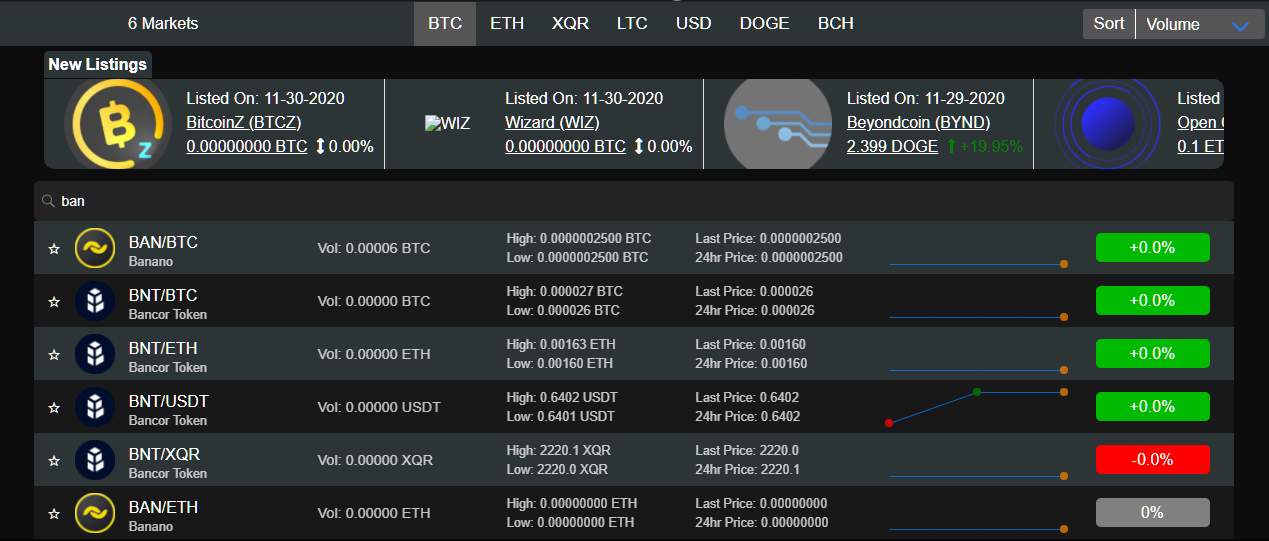Select the BNT/ETH pair name

pos(163,348)
